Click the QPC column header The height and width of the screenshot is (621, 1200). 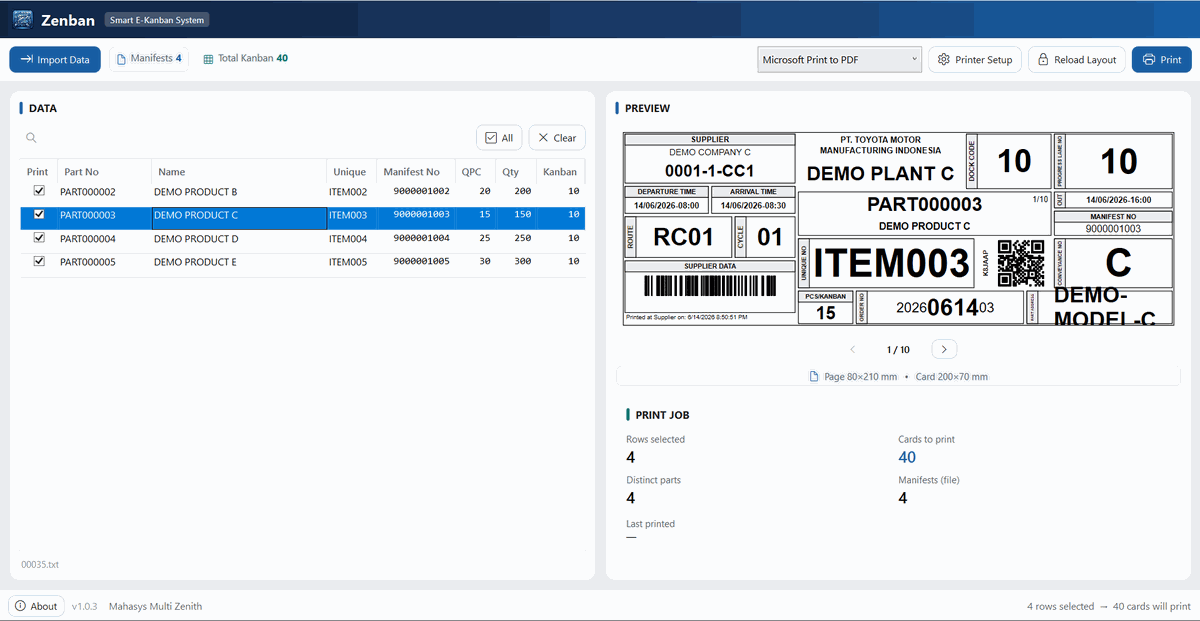click(x=475, y=172)
